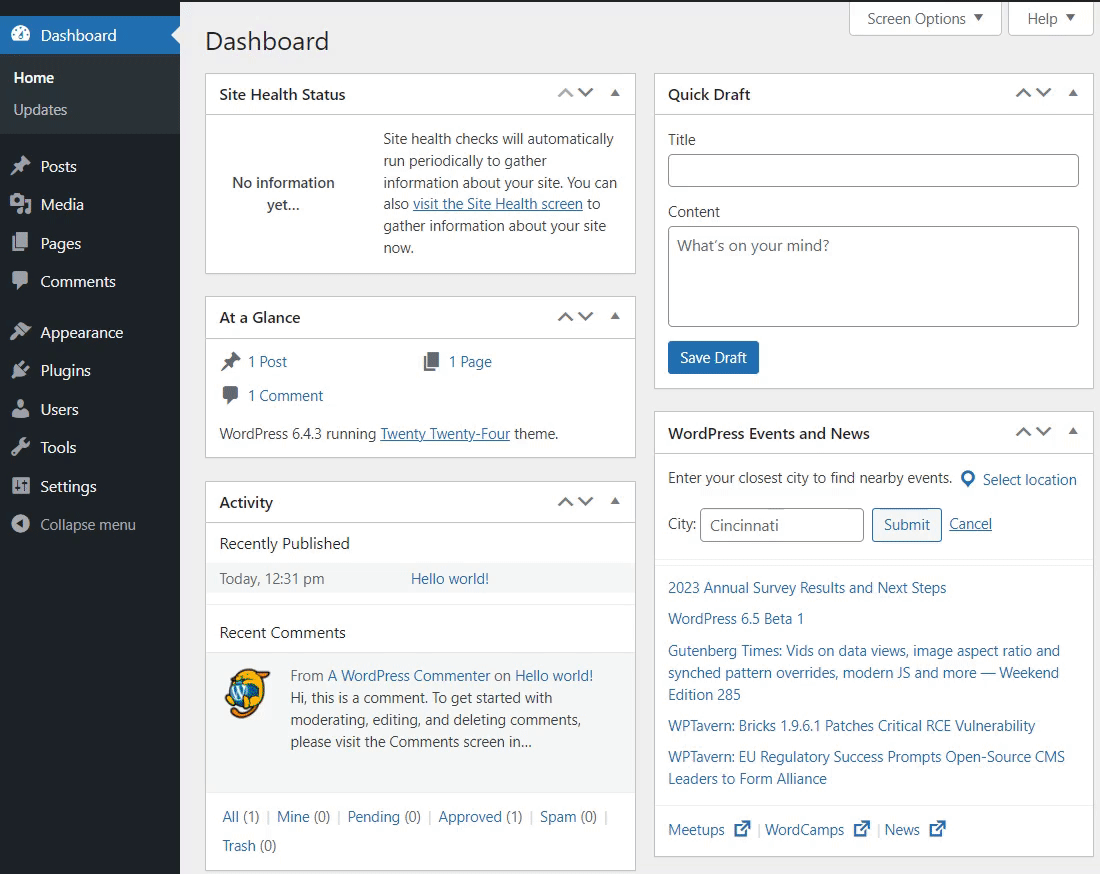Click the Select location link
This screenshot has width=1100, height=874.
click(1029, 480)
